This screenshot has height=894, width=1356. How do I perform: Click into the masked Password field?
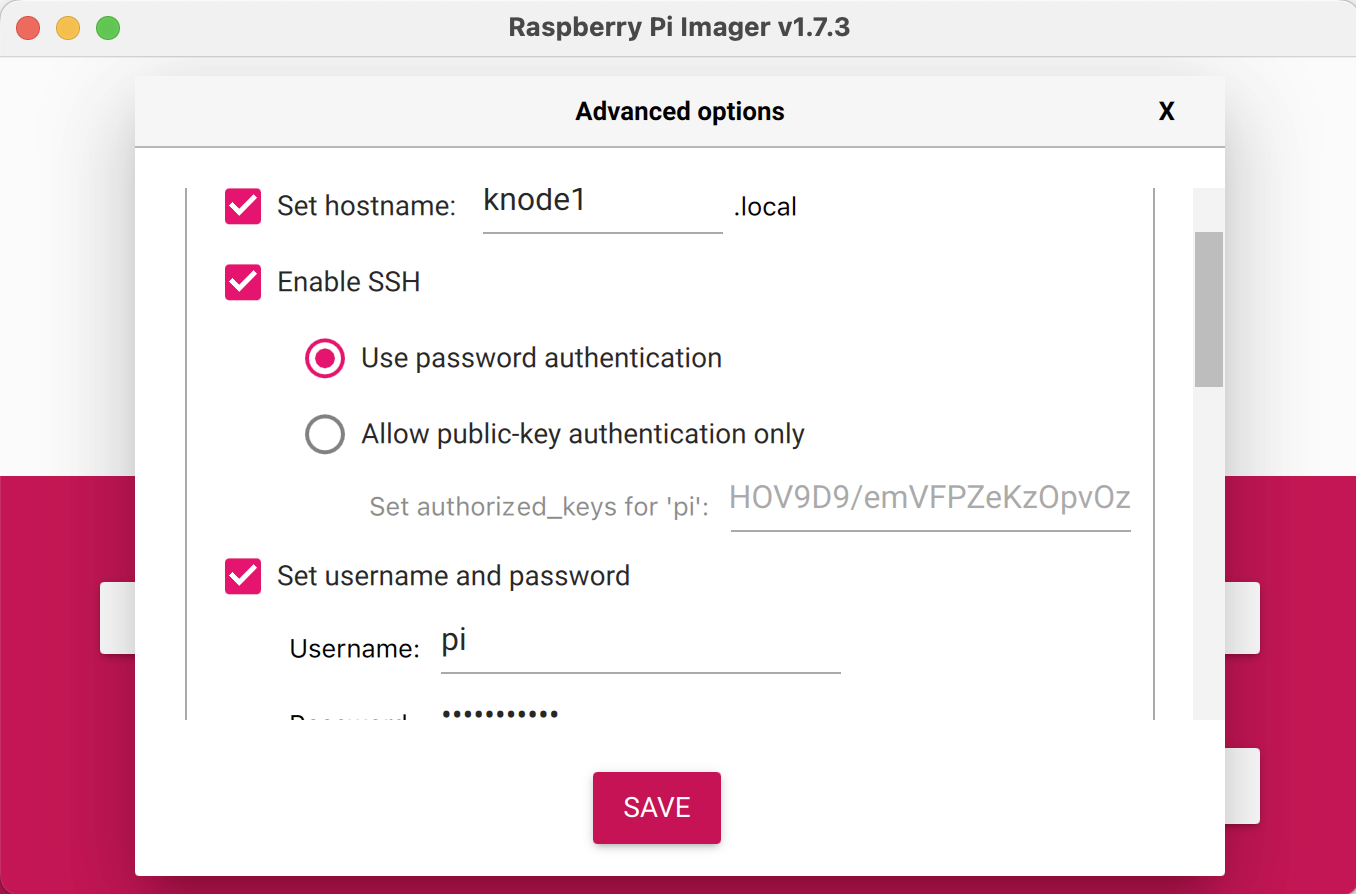(640, 714)
